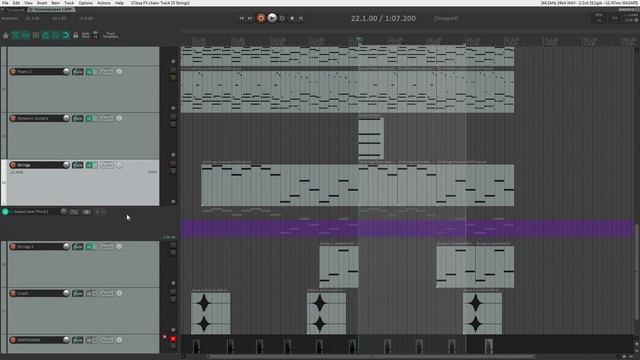Image resolution: width=640 pixels, height=360 pixels.
Task: Click the Strings track name field
Action: (39, 165)
